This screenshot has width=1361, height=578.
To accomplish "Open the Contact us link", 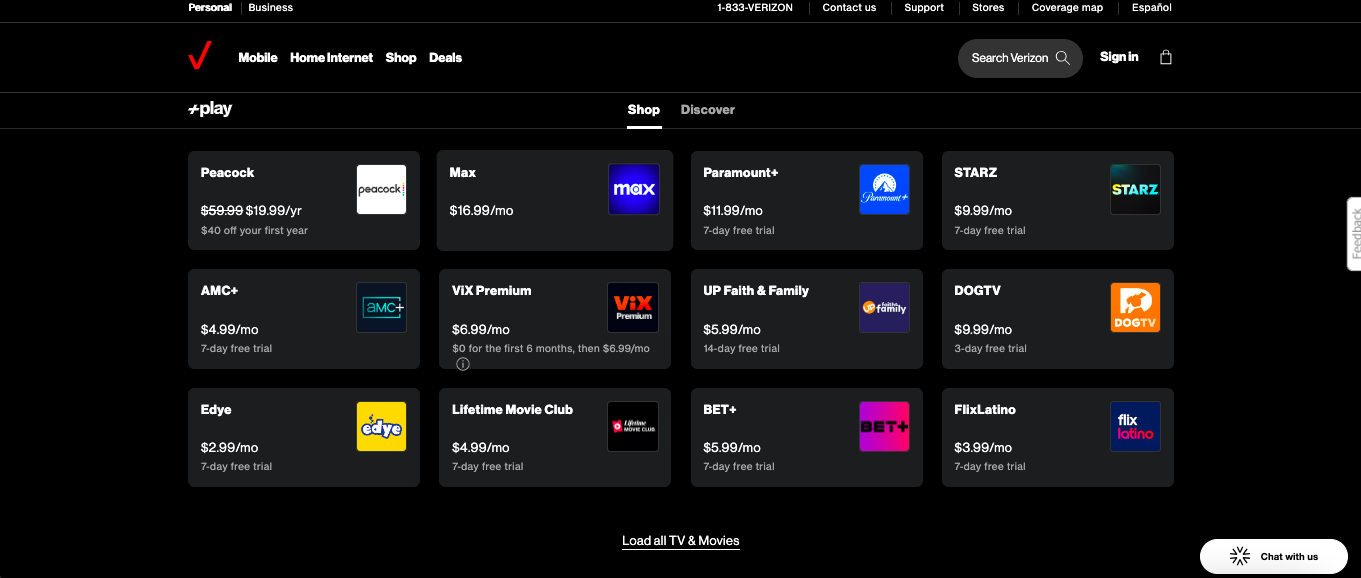I will point(849,7).
